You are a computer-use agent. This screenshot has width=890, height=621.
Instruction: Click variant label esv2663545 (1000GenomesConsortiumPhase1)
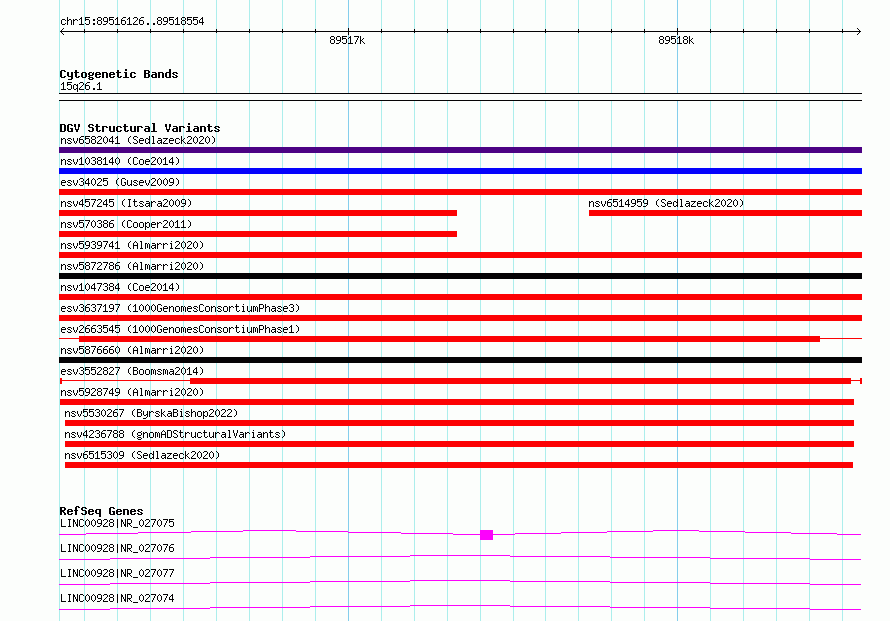pyautogui.click(x=180, y=329)
